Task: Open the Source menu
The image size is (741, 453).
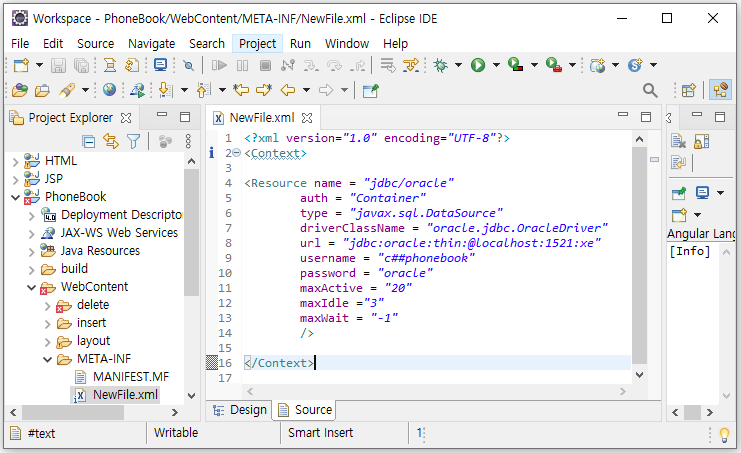Action: [95, 43]
